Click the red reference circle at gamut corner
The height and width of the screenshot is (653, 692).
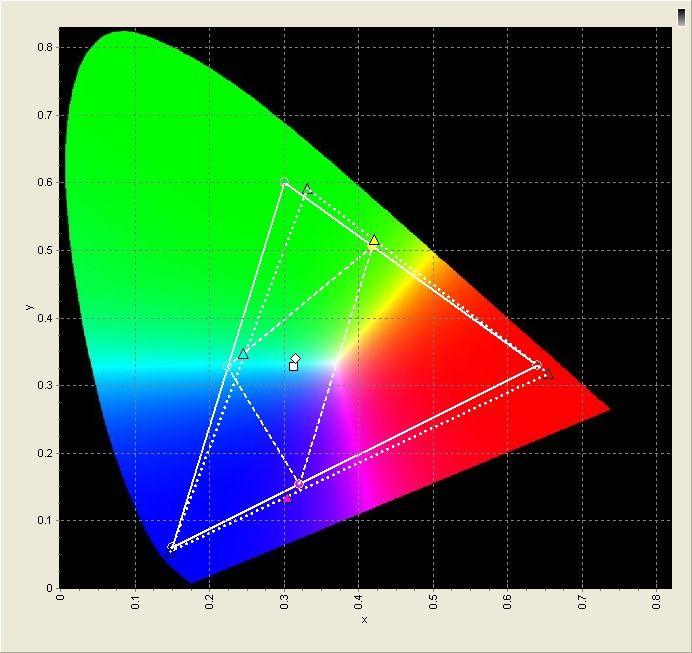(537, 365)
